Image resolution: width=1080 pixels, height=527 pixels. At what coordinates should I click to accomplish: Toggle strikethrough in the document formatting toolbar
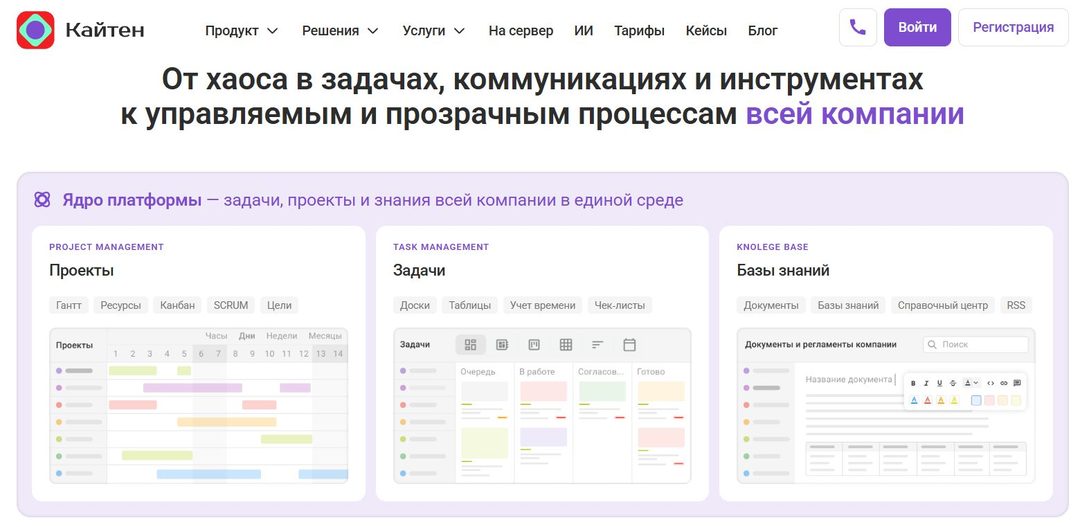click(x=953, y=383)
